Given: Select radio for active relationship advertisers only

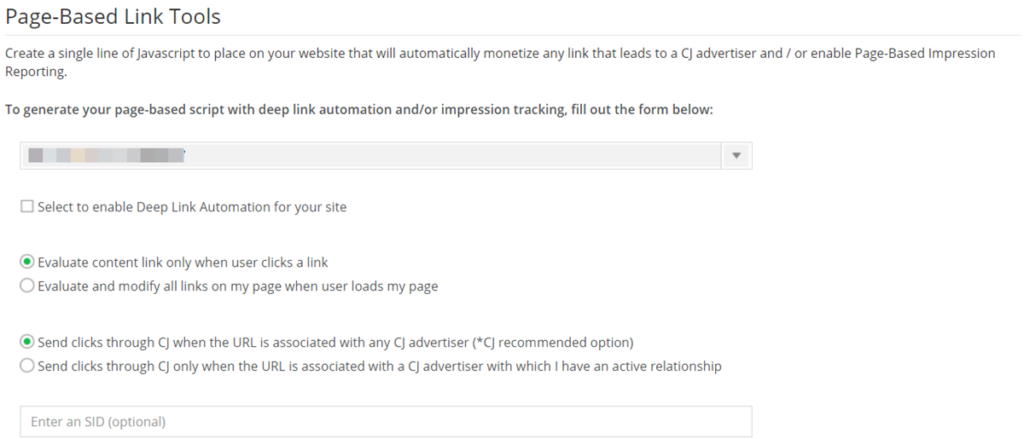Looking at the screenshot, I should point(27,366).
